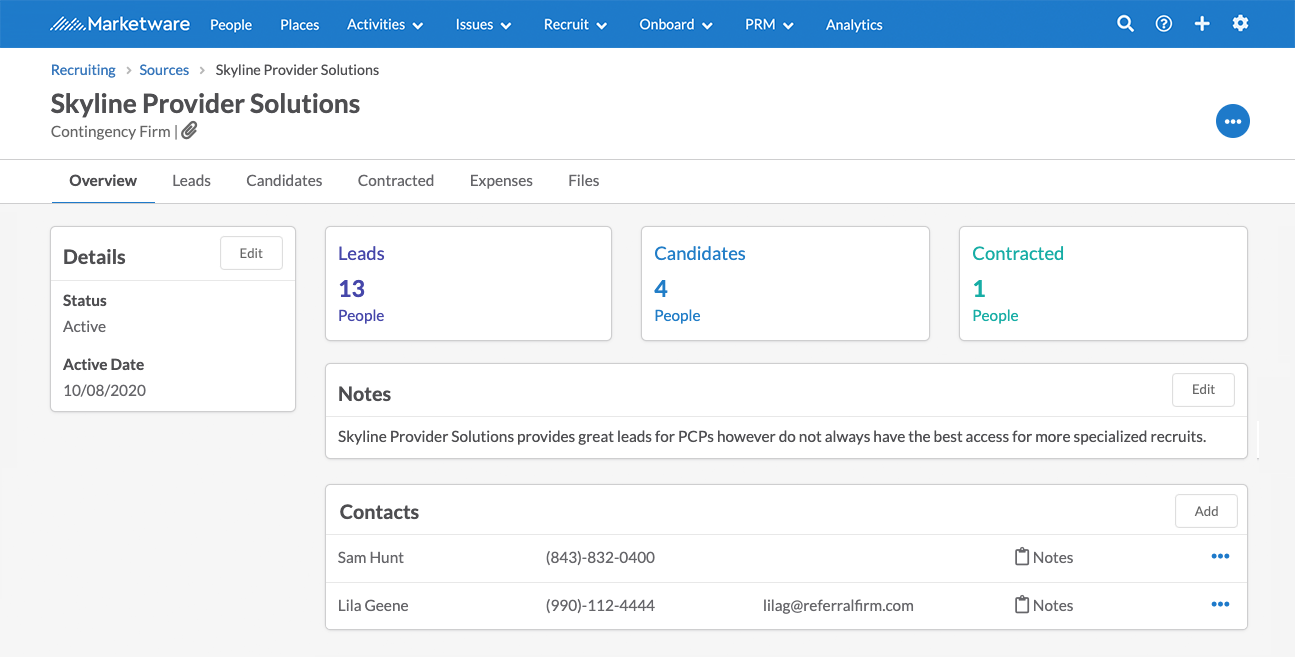Screen dimensions: 1295x657
Task: Go to the People menu
Action: pos(231,25)
